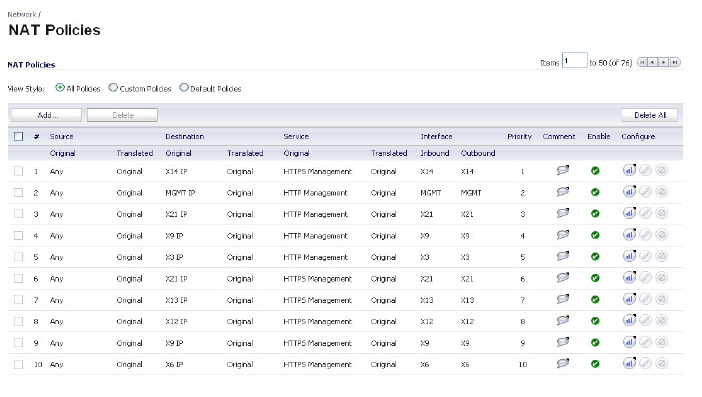View comment bubble for policy 9
The height and width of the screenshot is (397, 702).
(563, 342)
